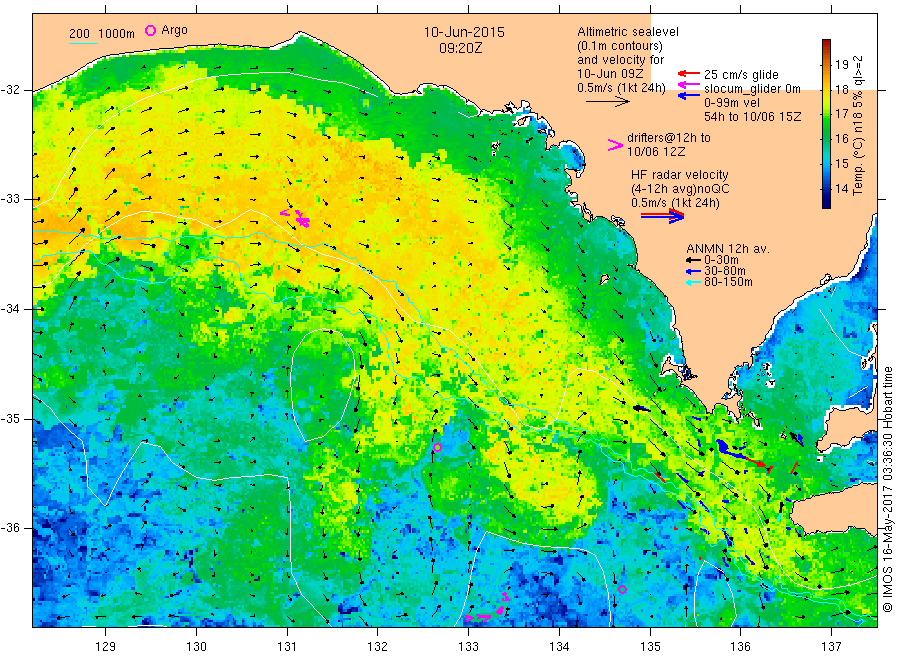The image size is (900, 660).
Task: Click the longitude axis label 129
Action: pyautogui.click(x=106, y=647)
